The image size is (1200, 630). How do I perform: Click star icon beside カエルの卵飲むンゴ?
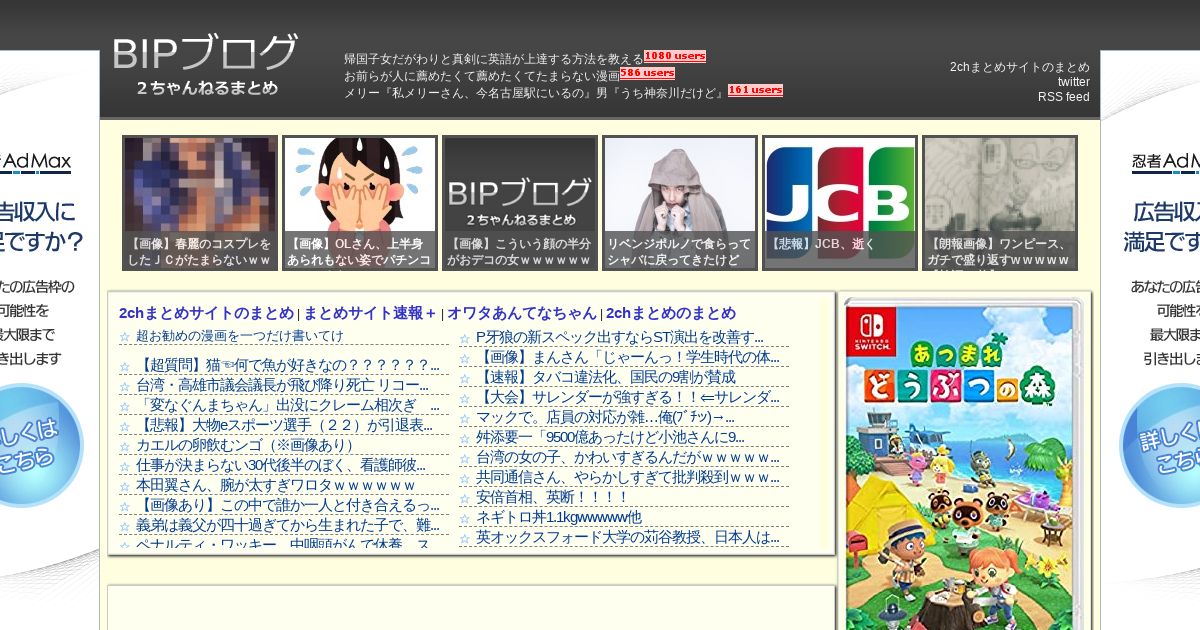tap(125, 446)
